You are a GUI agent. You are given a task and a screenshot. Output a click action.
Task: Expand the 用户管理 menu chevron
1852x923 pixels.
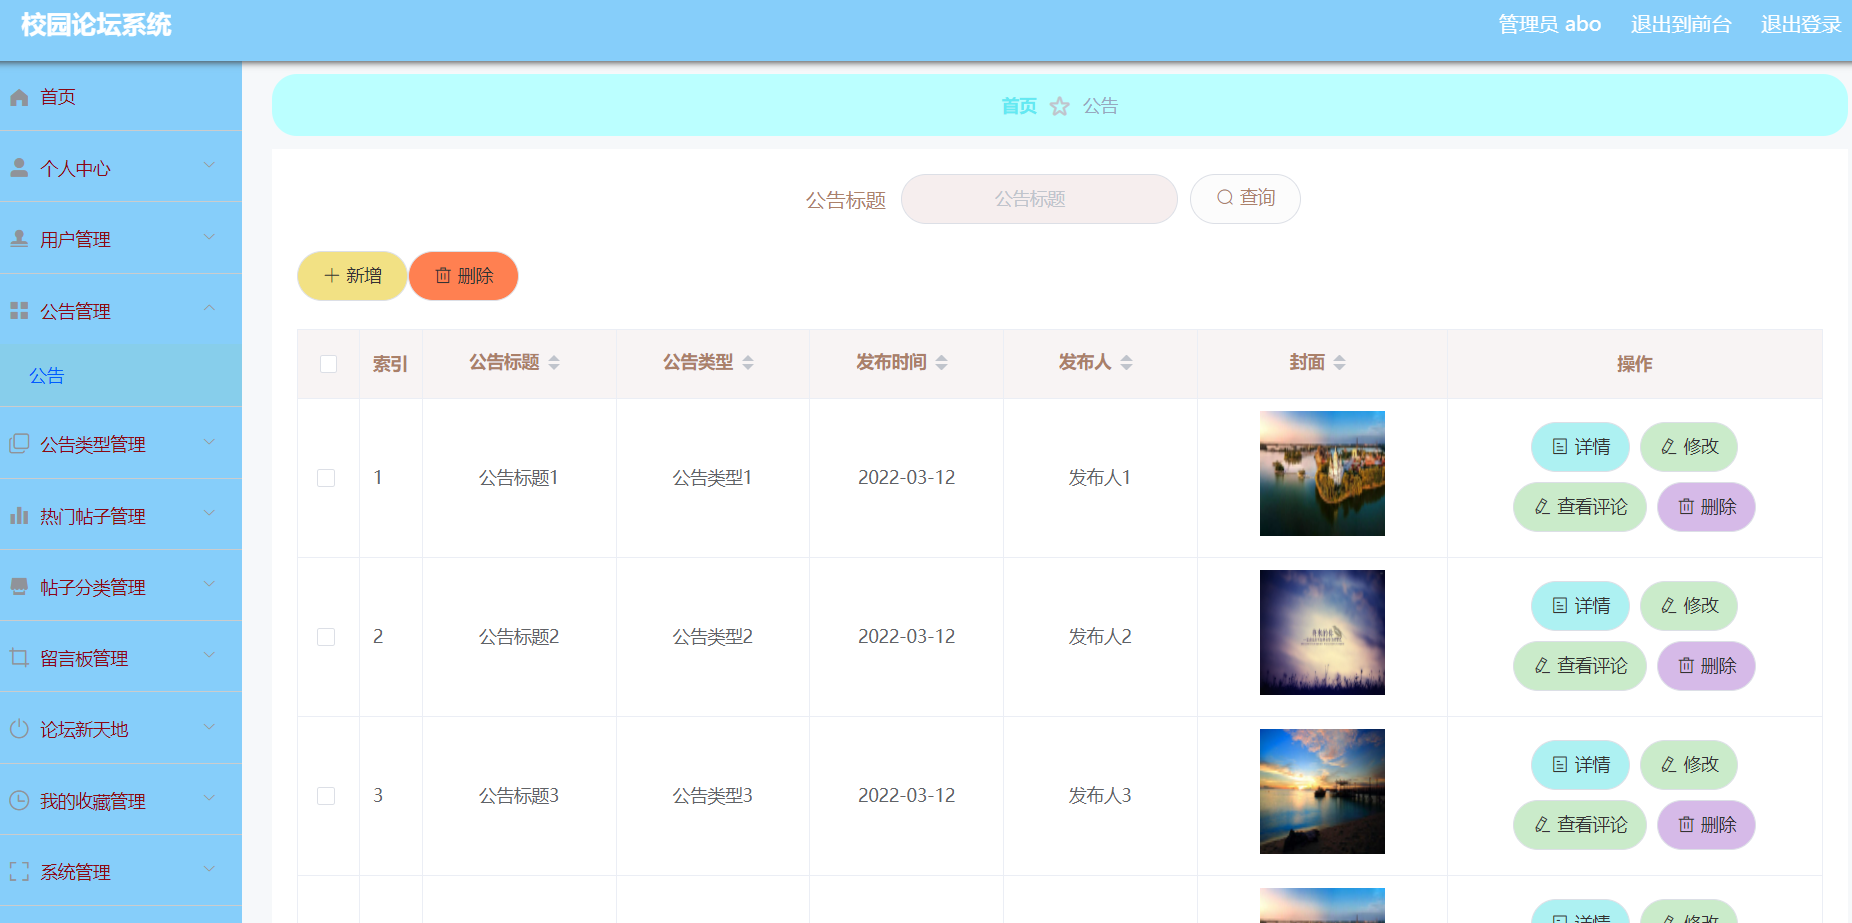(x=209, y=237)
